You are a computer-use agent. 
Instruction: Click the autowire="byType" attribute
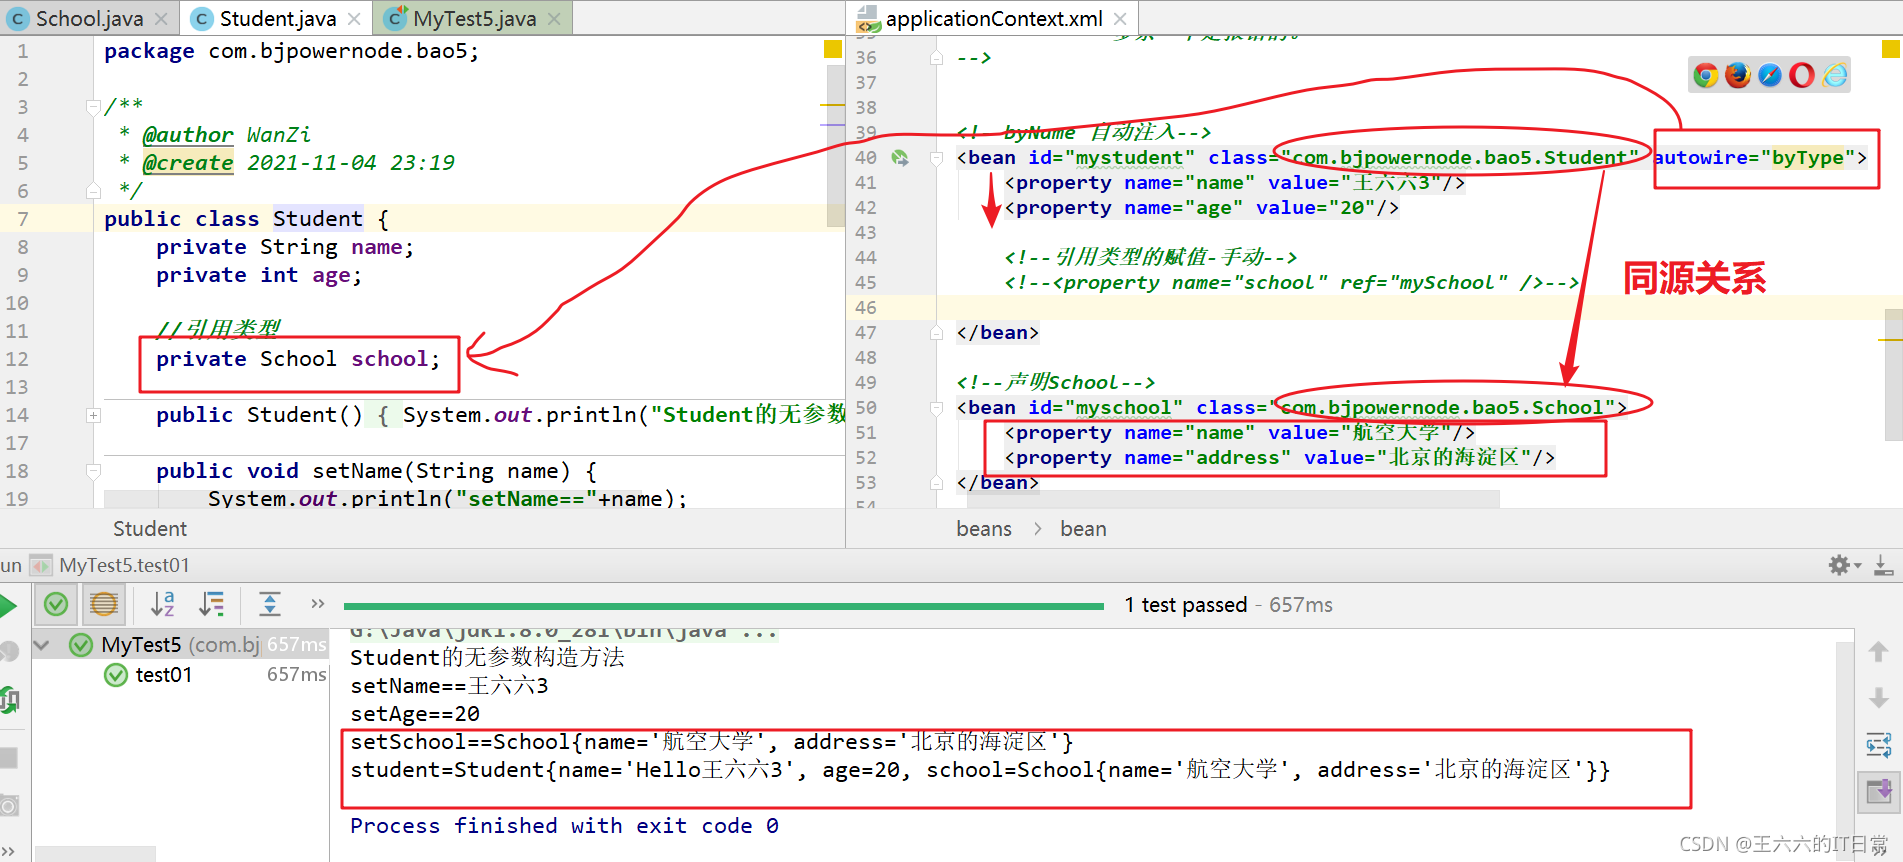click(x=1753, y=158)
